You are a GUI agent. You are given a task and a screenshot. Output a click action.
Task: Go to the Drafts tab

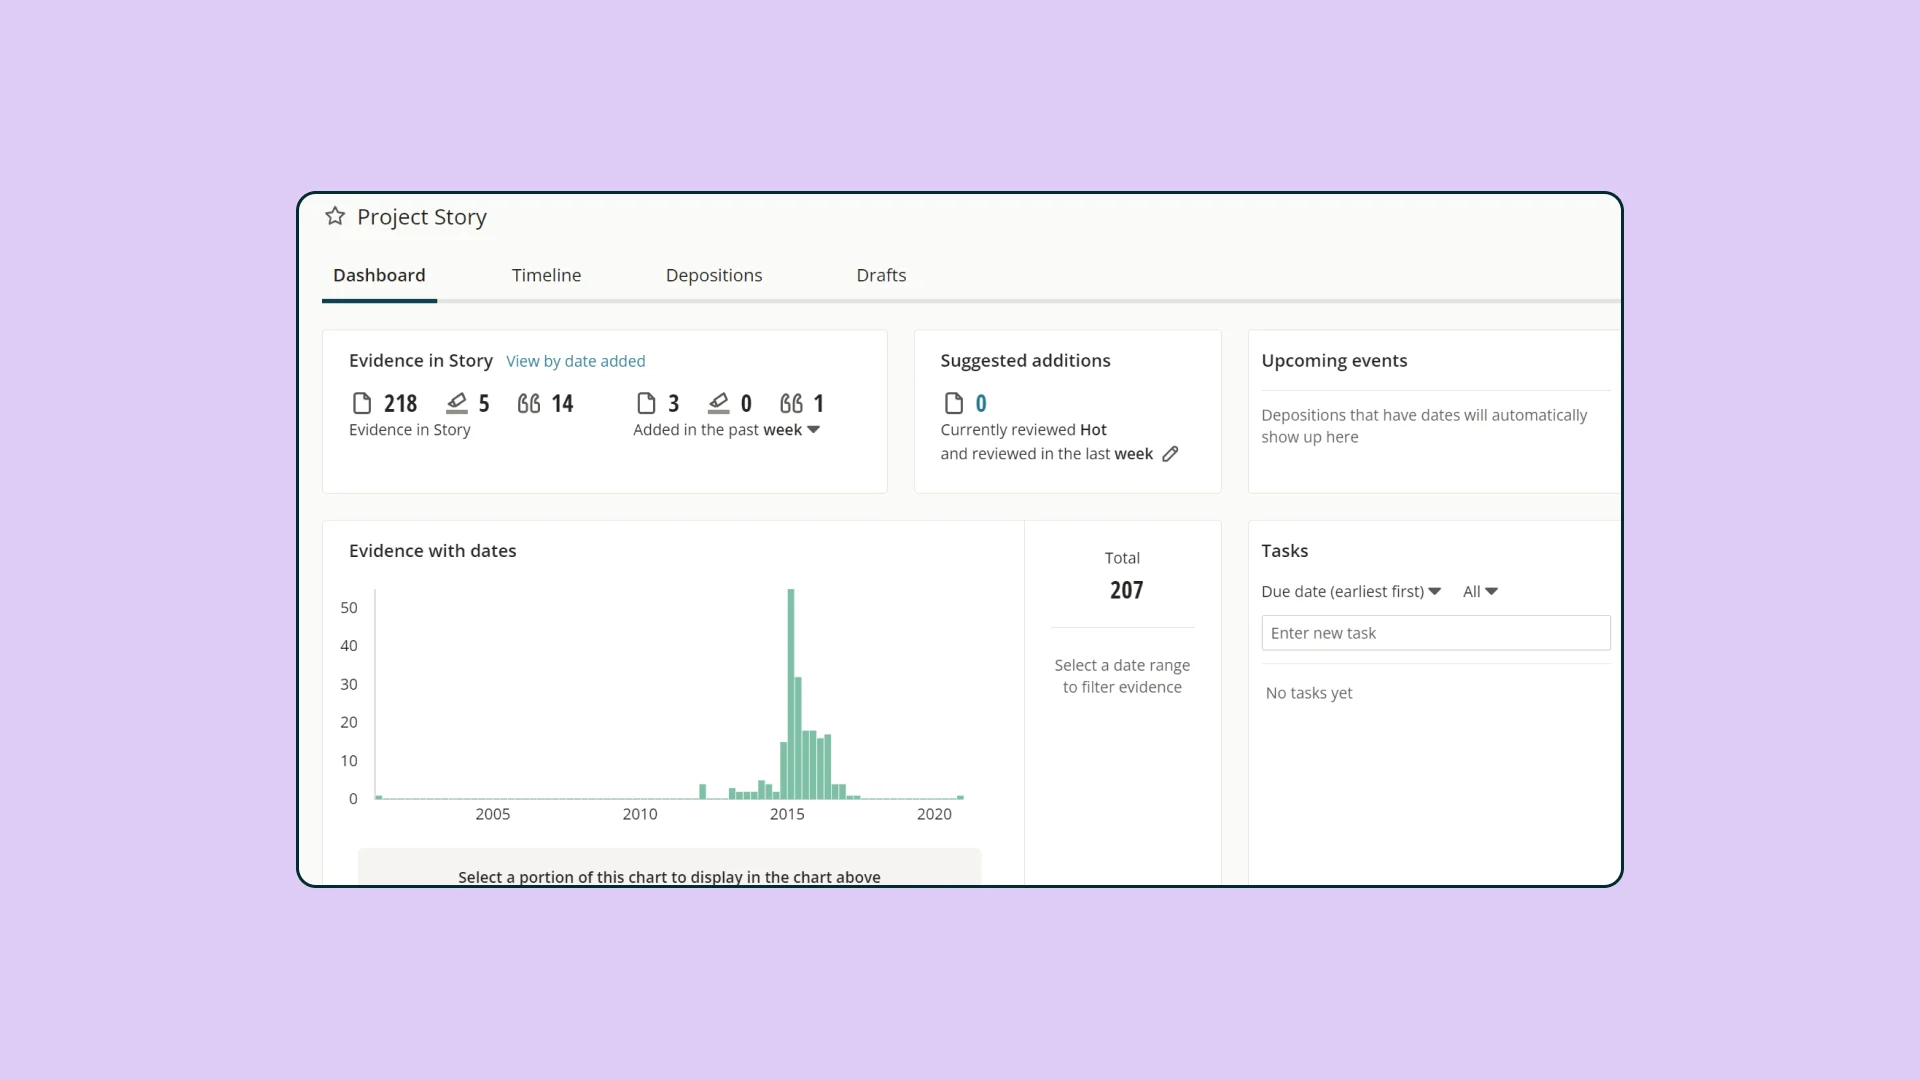[x=881, y=275]
